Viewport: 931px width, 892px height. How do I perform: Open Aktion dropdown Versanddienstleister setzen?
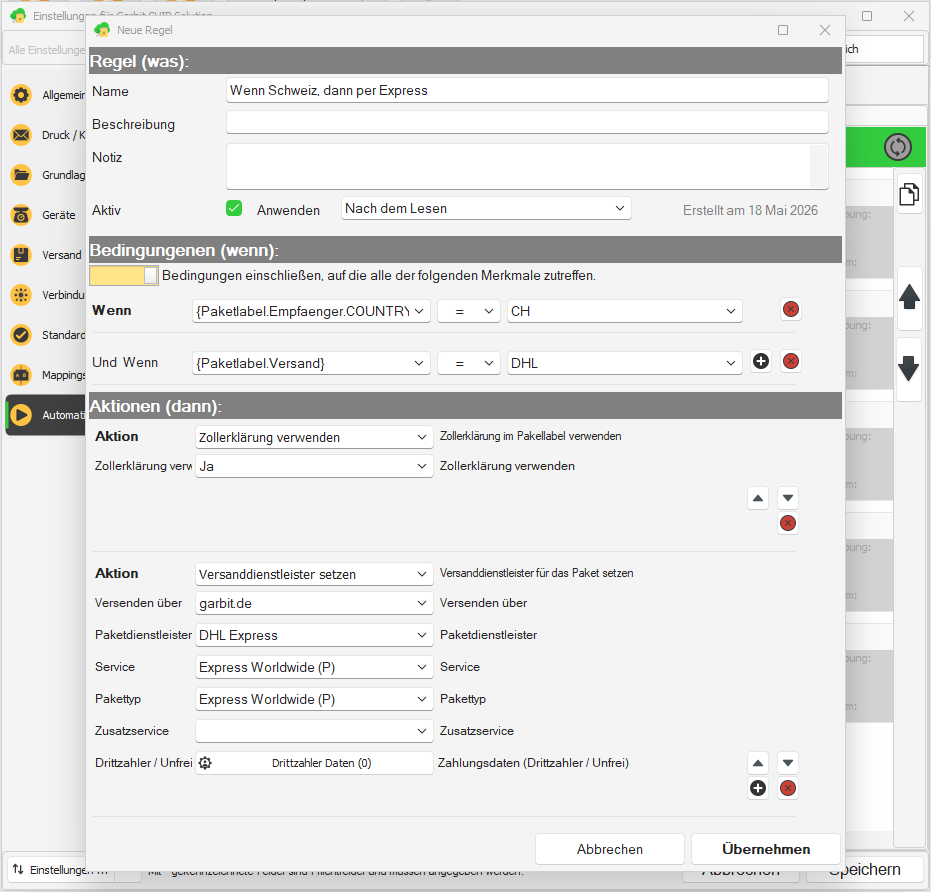click(314, 574)
